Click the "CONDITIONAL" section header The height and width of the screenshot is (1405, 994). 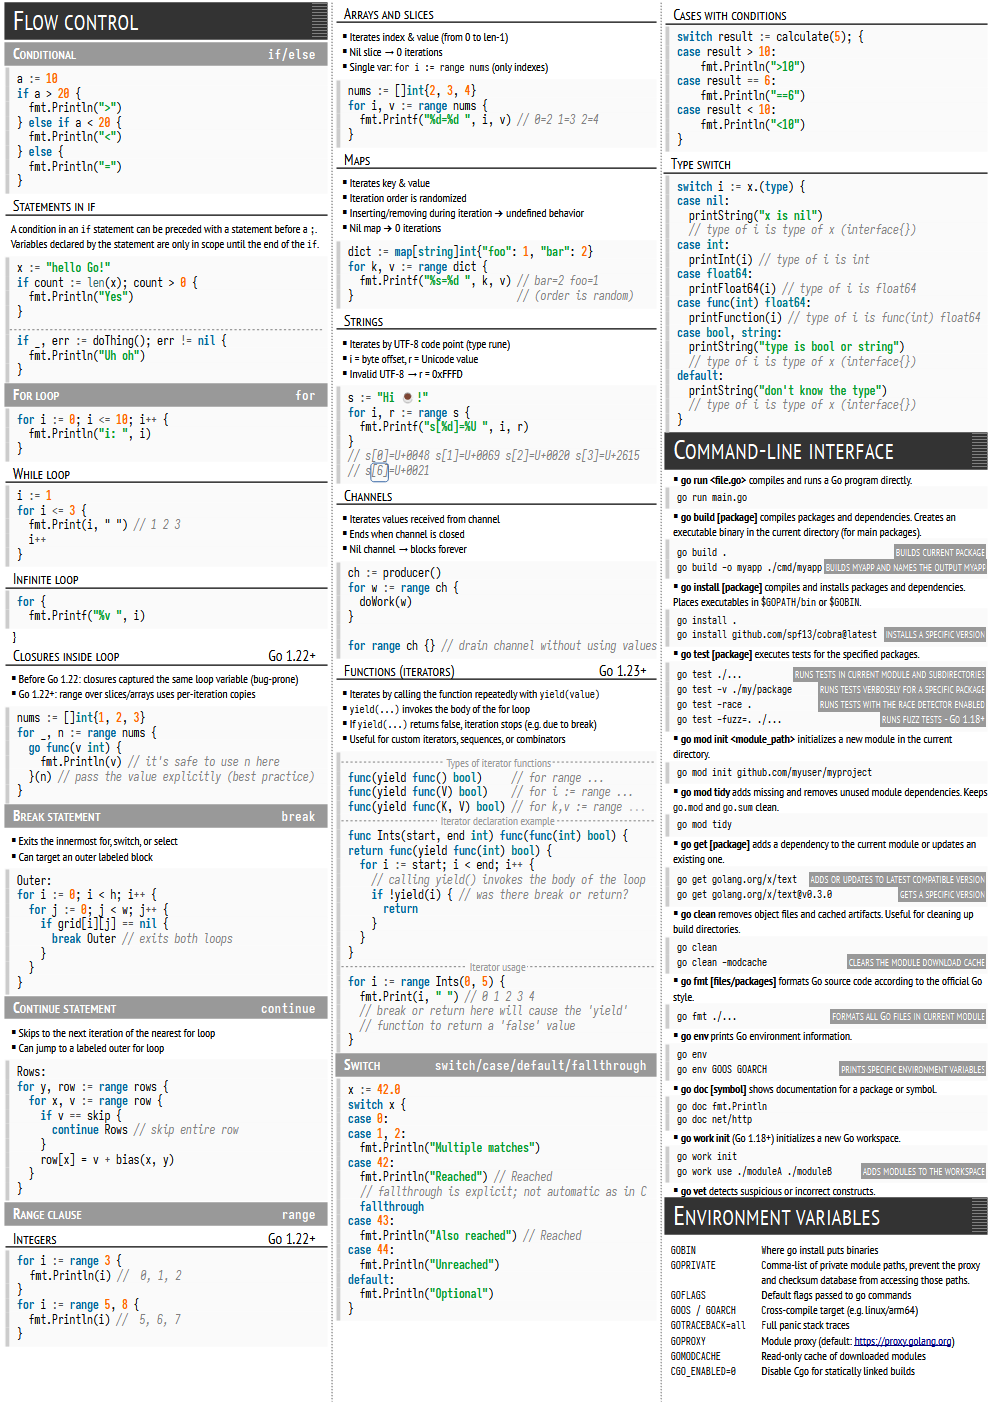(x=166, y=54)
